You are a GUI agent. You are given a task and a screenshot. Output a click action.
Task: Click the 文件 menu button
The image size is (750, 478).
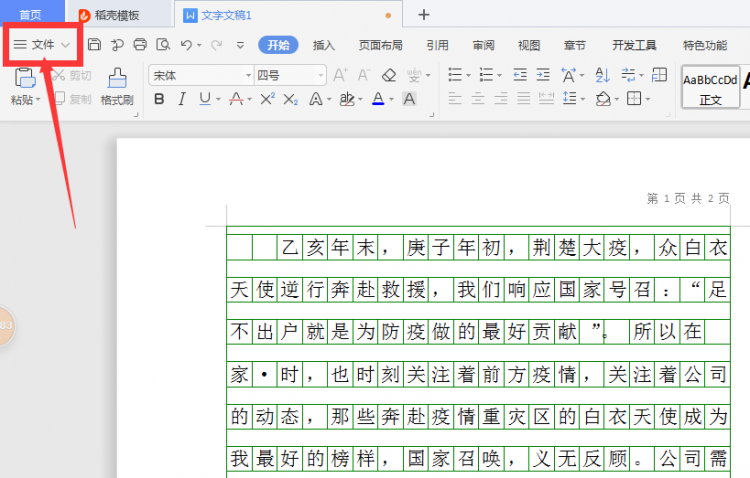[42, 44]
